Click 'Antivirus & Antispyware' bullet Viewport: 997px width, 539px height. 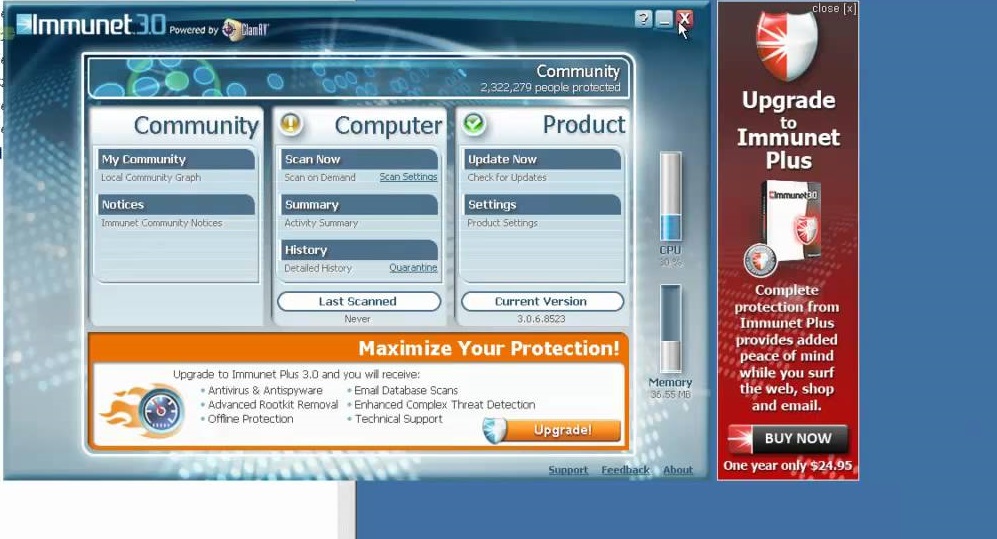[265, 390]
